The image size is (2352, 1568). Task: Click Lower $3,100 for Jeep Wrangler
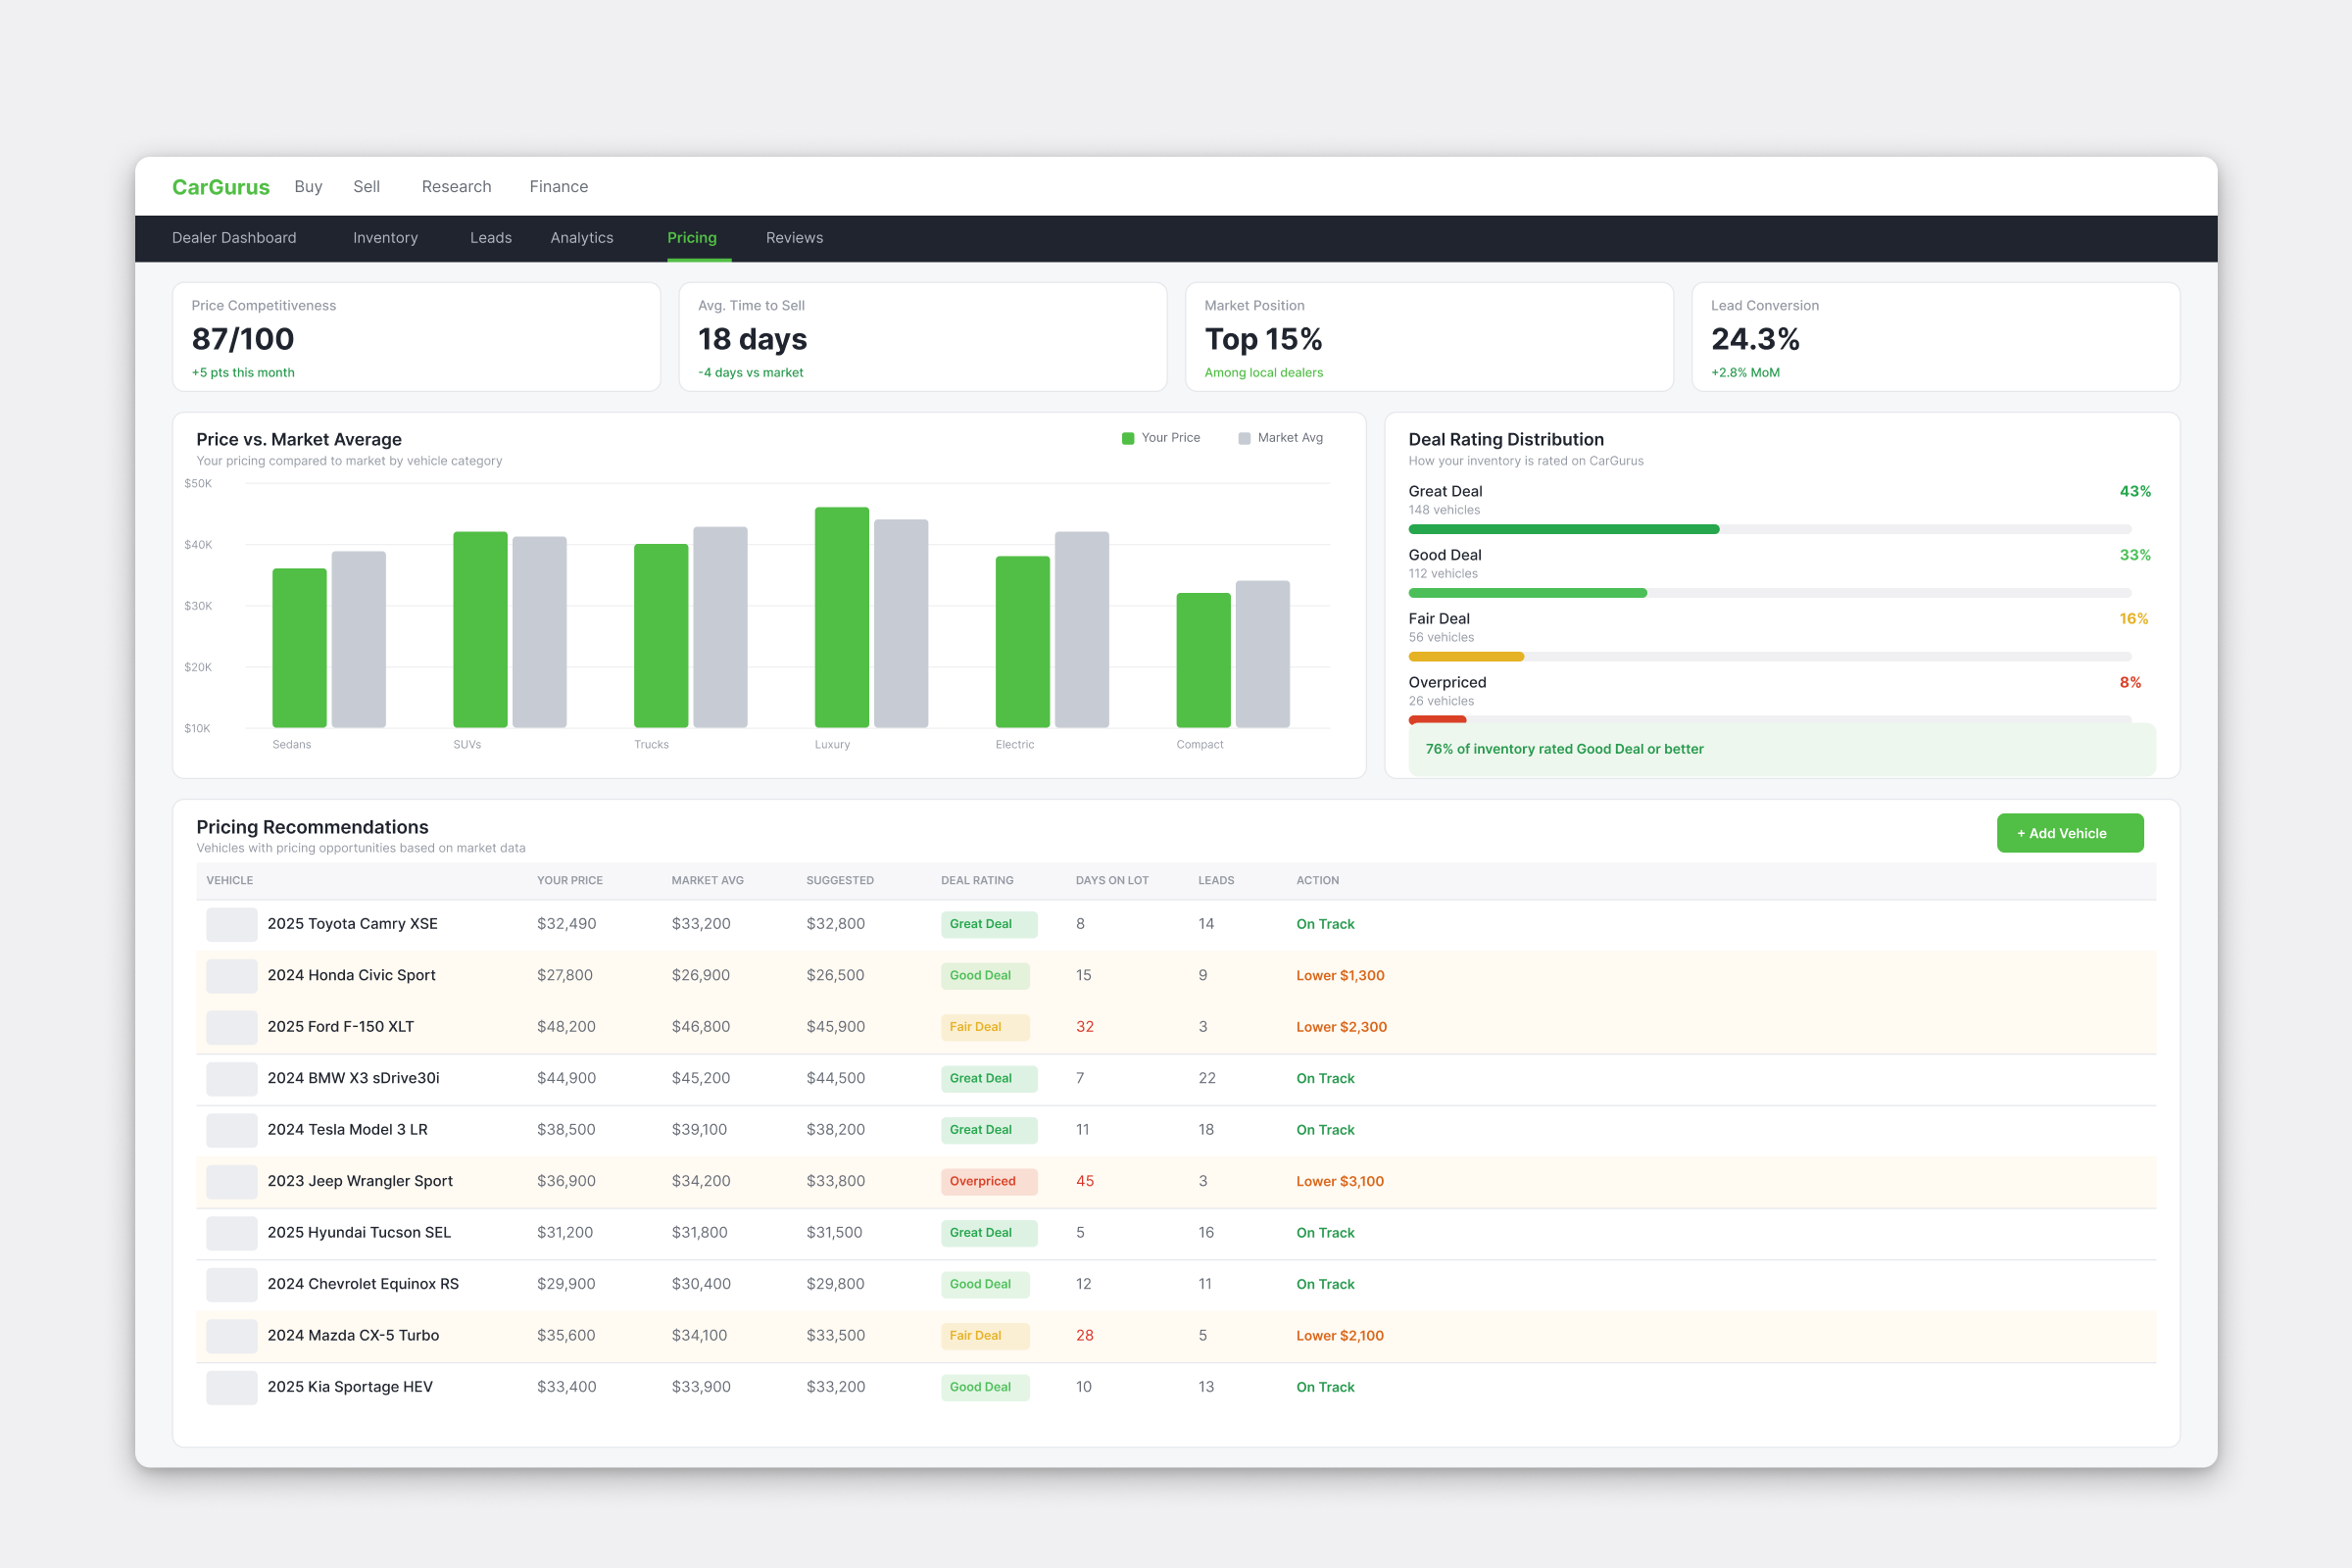click(x=1340, y=1182)
